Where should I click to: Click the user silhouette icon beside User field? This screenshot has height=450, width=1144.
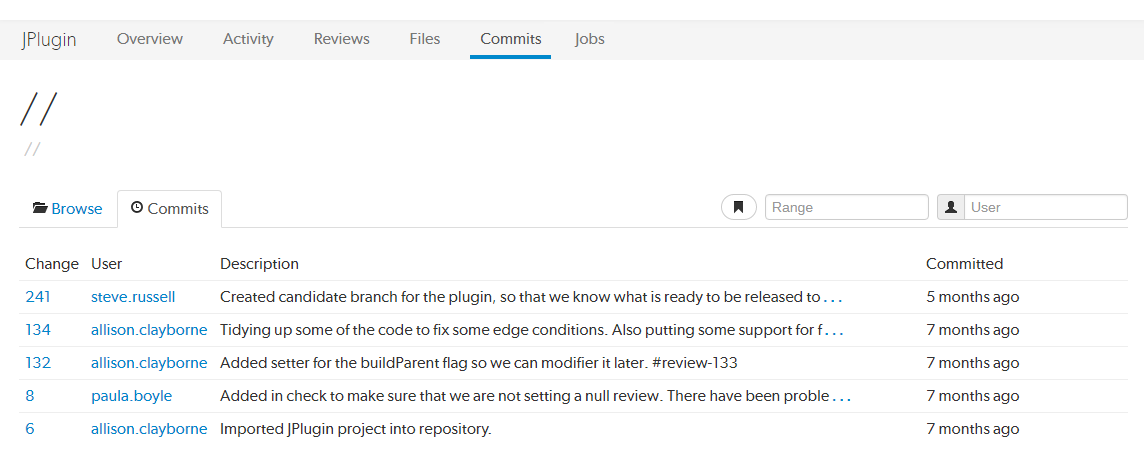pyautogui.click(x=951, y=207)
